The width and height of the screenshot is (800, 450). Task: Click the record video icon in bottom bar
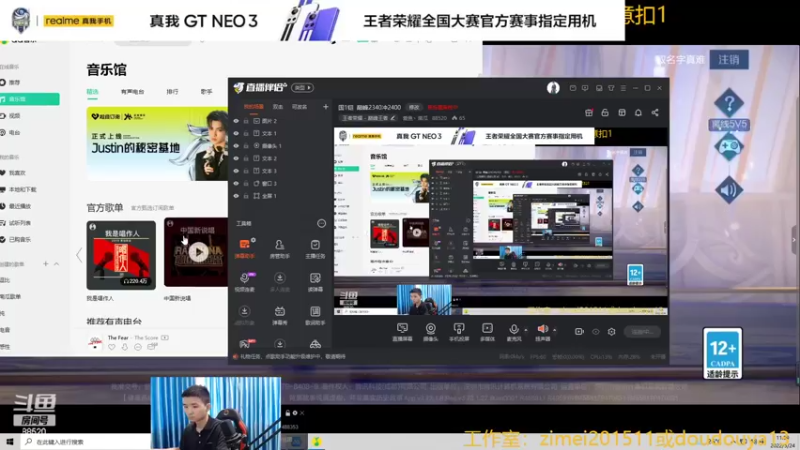[x=579, y=332]
